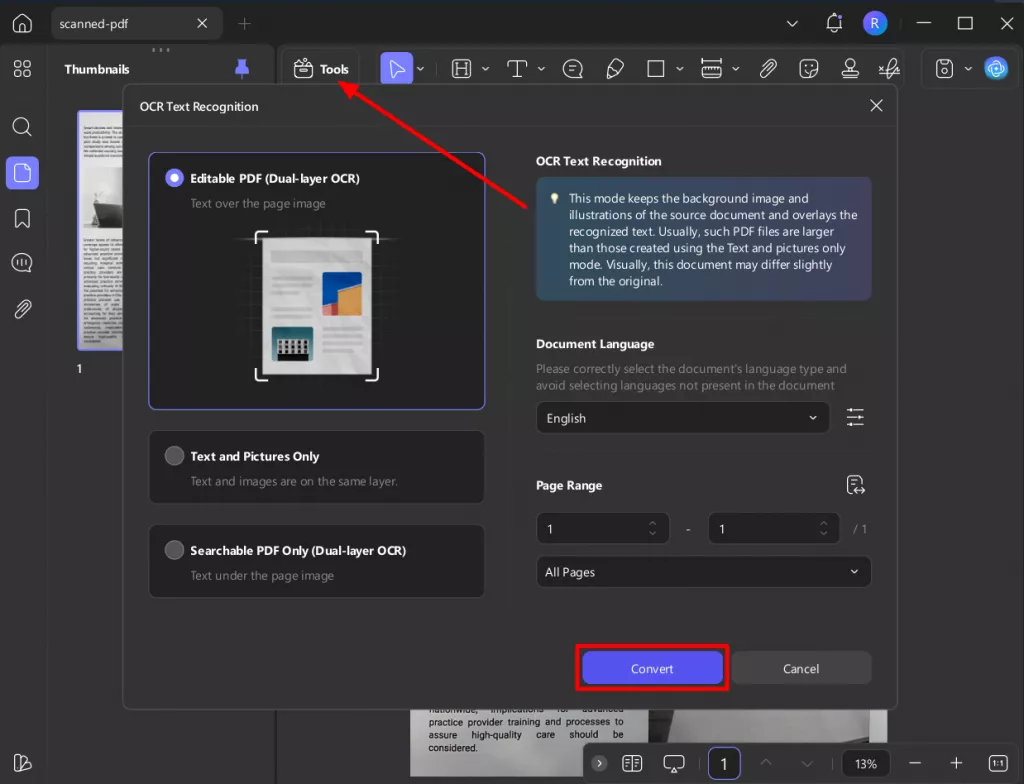Choose Text and Pictures Only mode
Screen dimensions: 1024x784
tap(175, 456)
